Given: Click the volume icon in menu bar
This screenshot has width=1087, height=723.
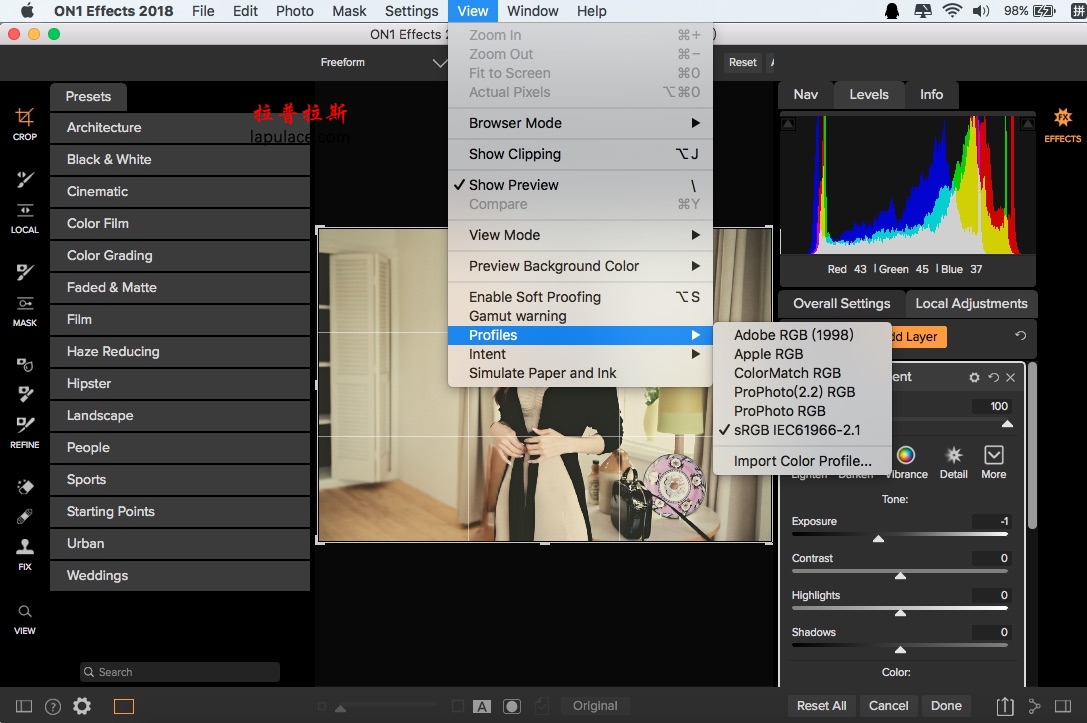Looking at the screenshot, I should 981,10.
